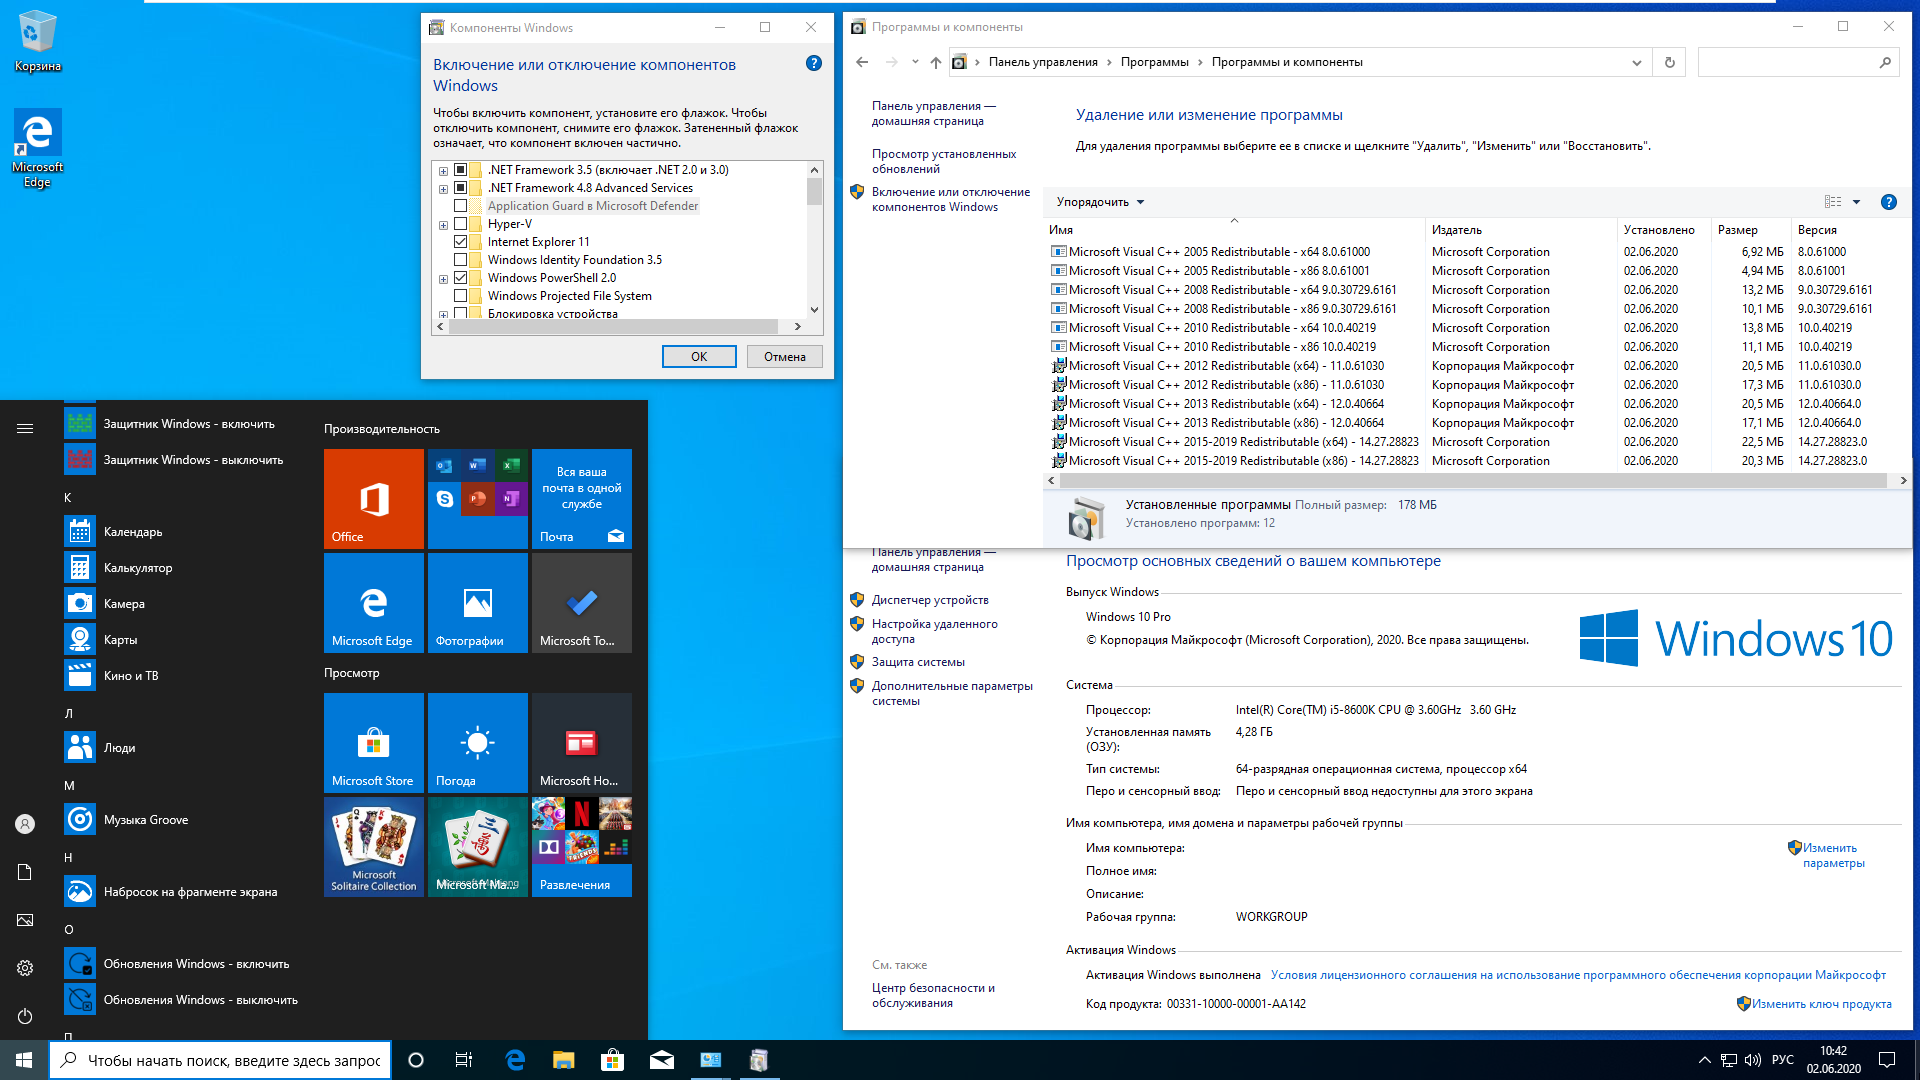
Task: Open the Microsoft Store tile
Action: tap(374, 743)
